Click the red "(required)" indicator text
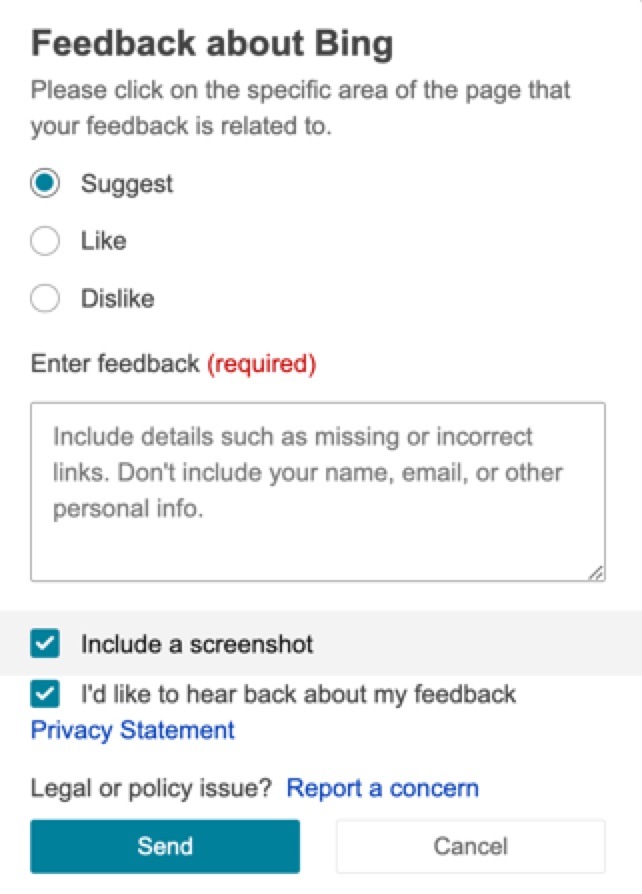Screen dimensions: 642x894 [x=261, y=364]
